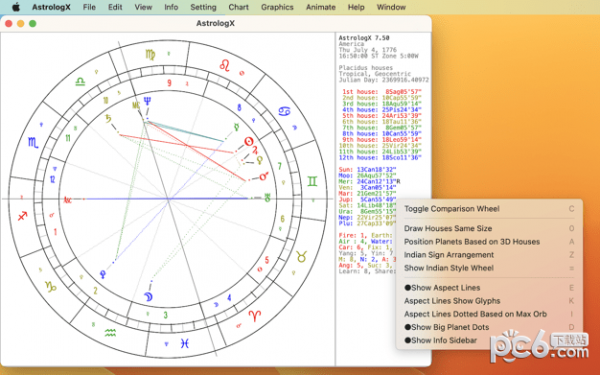Viewport: 600px width, 375px height.
Task: Open the Window menu
Action: [x=391, y=7]
